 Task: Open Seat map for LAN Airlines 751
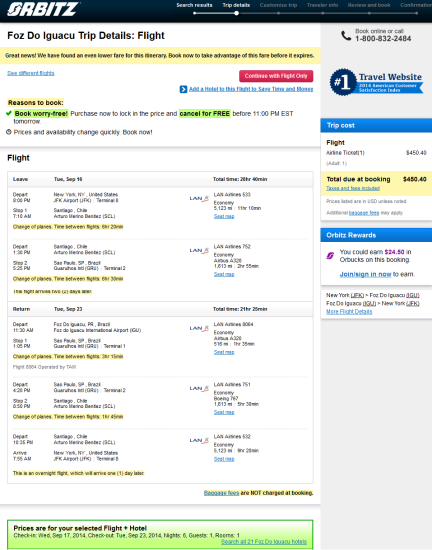coord(224,412)
